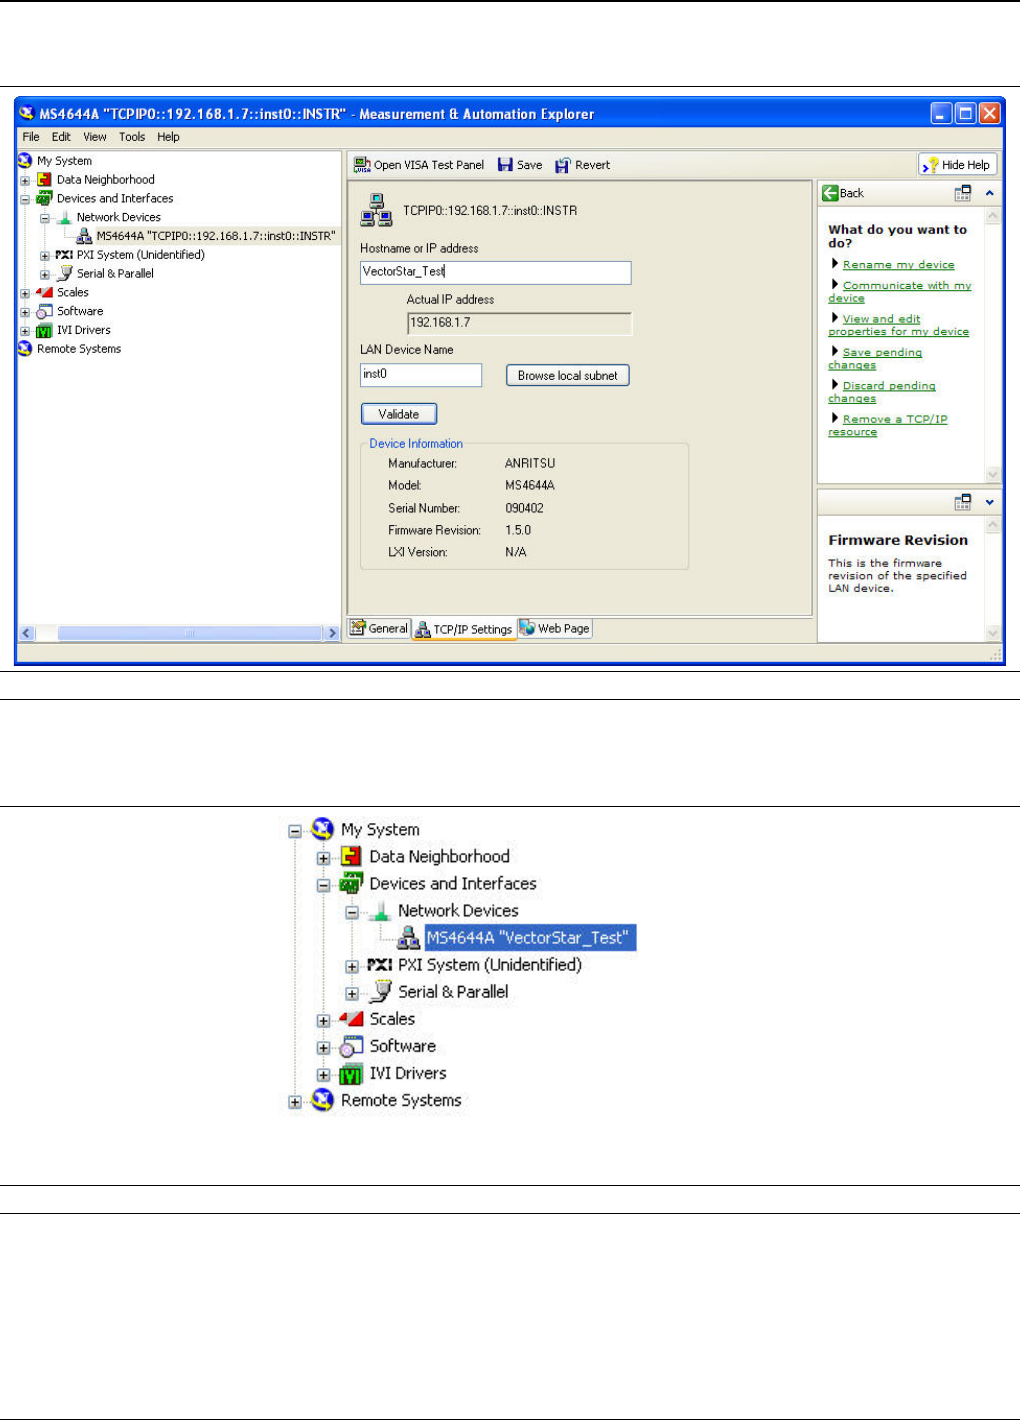Image resolution: width=1020 pixels, height=1420 pixels.
Task: Open the View menu
Action: coord(95,137)
